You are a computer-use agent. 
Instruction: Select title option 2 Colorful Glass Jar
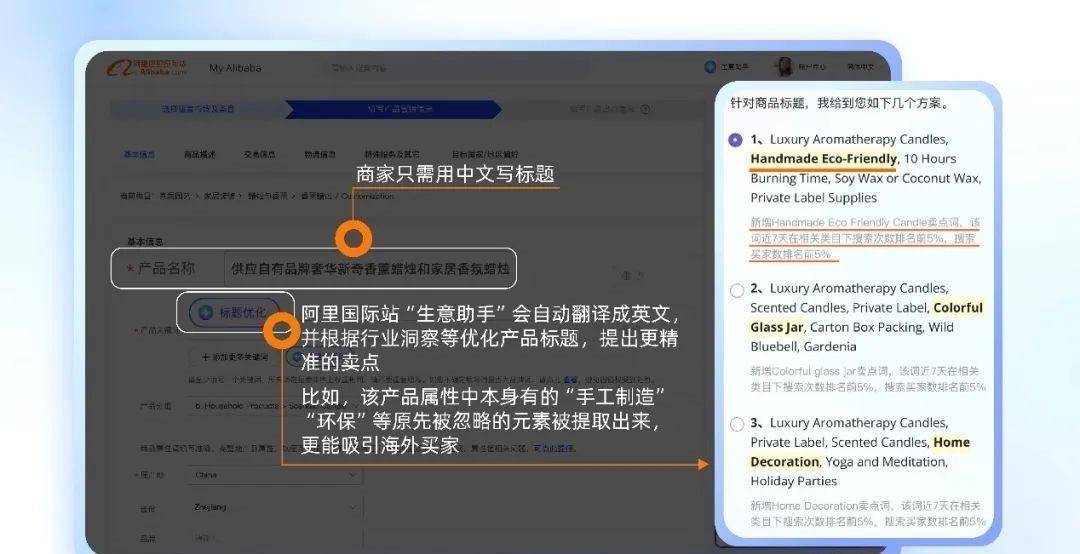[x=737, y=290]
